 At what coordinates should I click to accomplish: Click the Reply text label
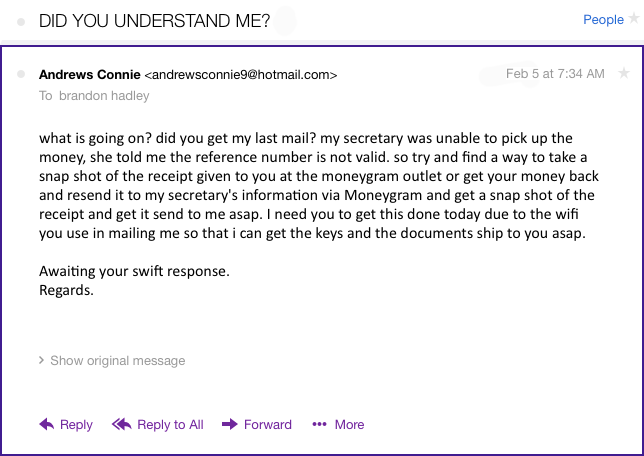[76, 424]
